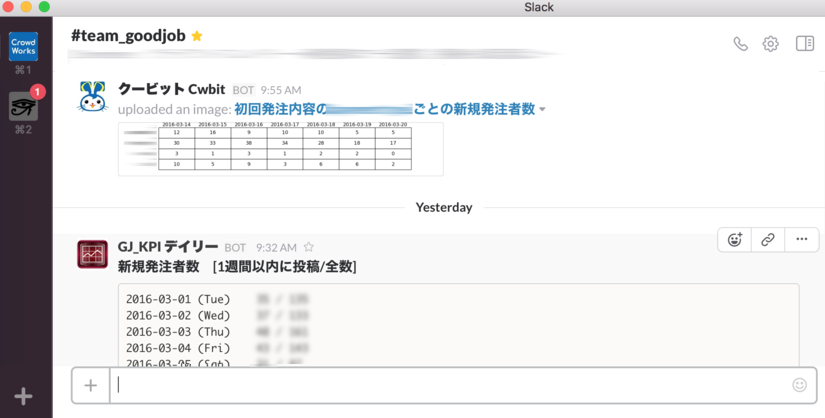Screen dimensions: 825x418
Task: Open the emoji picker in message box
Action: pyautogui.click(x=799, y=385)
